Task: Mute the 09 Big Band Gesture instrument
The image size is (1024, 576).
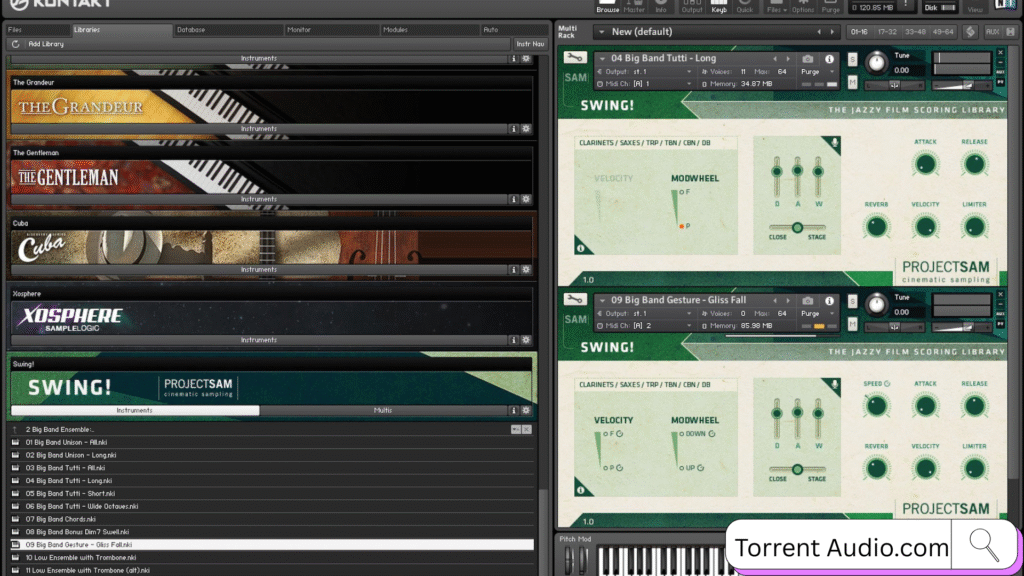Action: [852, 326]
